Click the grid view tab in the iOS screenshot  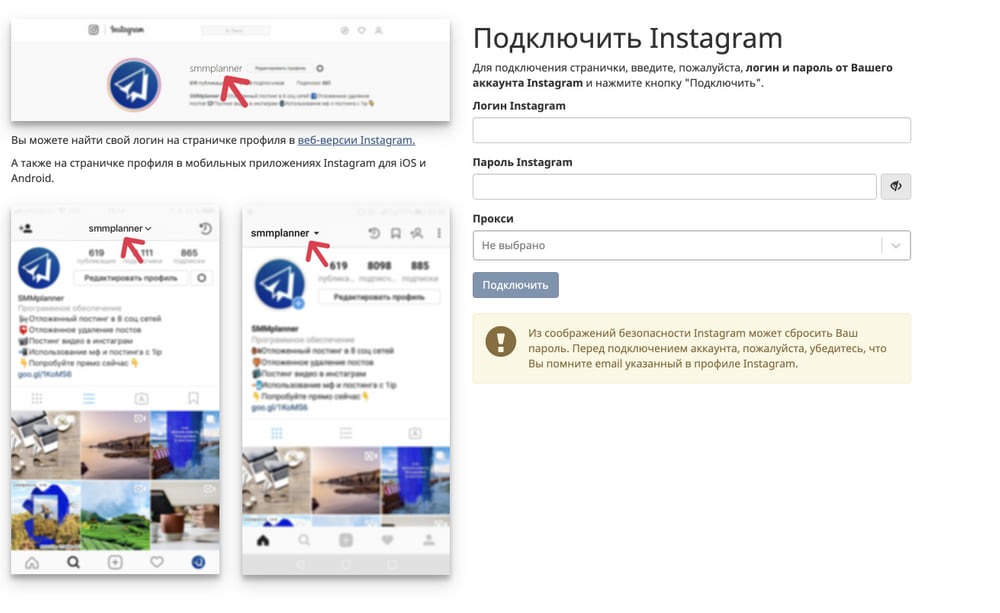coord(37,398)
